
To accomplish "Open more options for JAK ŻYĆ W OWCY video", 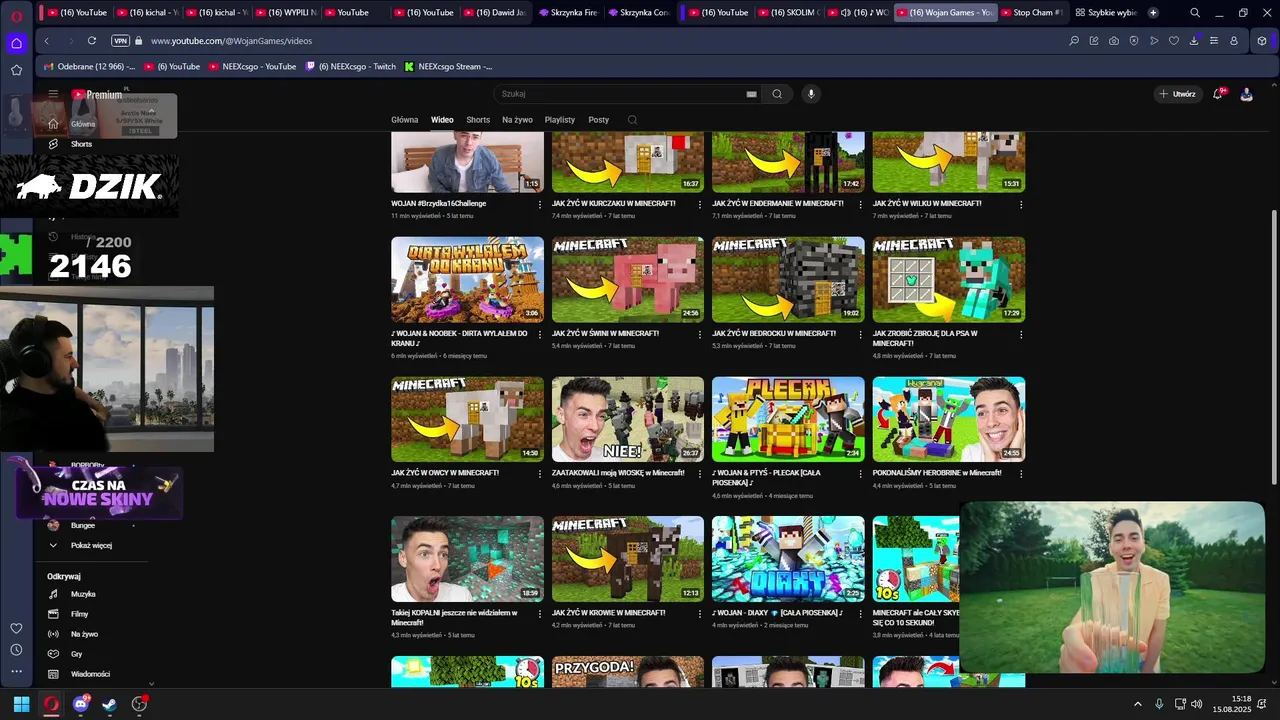I will pyautogui.click(x=540, y=473).
